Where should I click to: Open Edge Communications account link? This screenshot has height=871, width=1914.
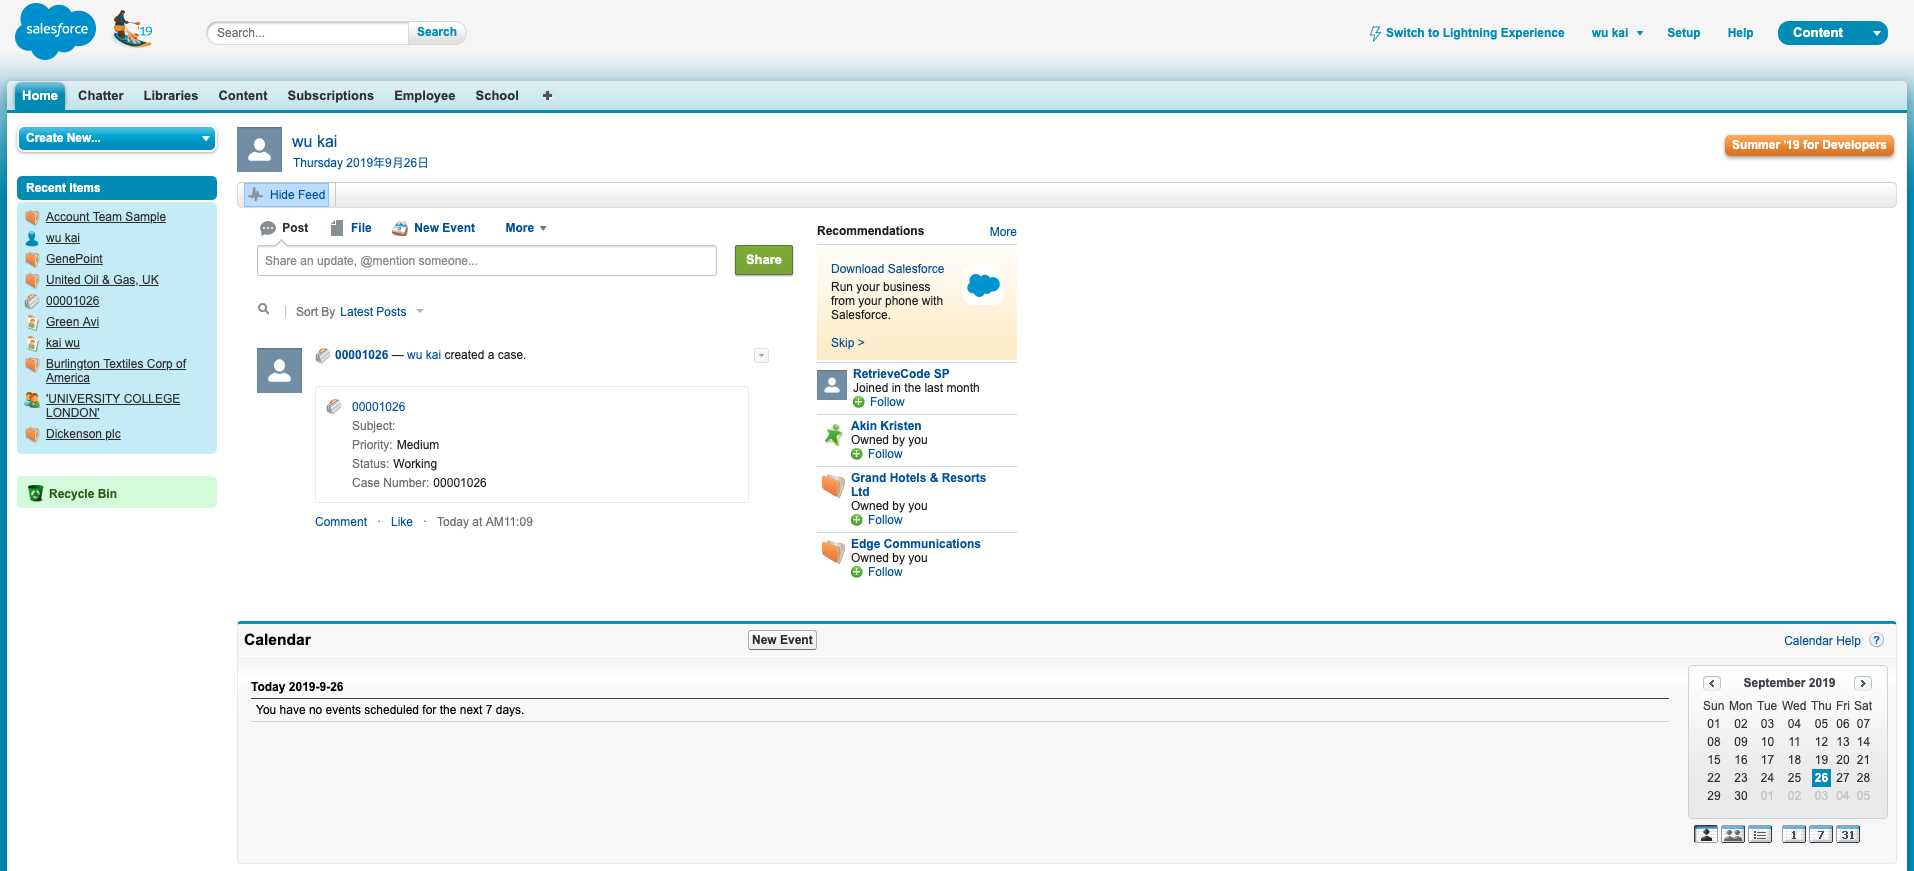[x=915, y=544]
